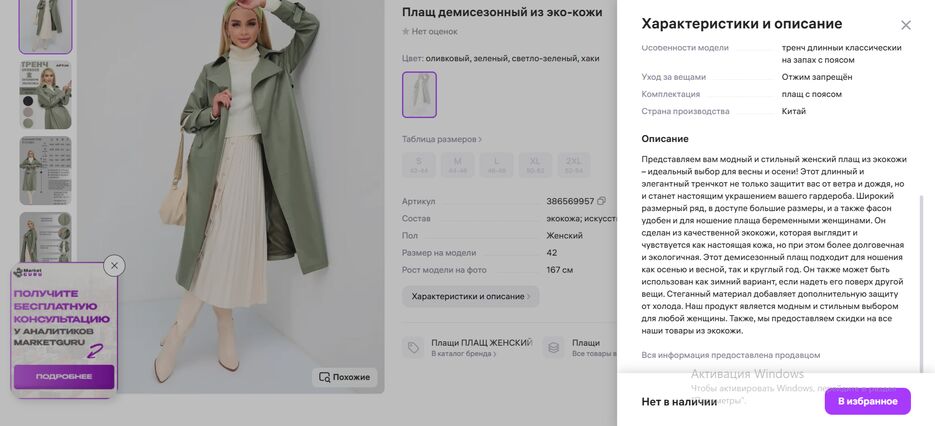Image resolution: width=935 pixels, height=426 pixels.
Task: Dismiss the MarketGuru consultation popup
Action: (114, 266)
